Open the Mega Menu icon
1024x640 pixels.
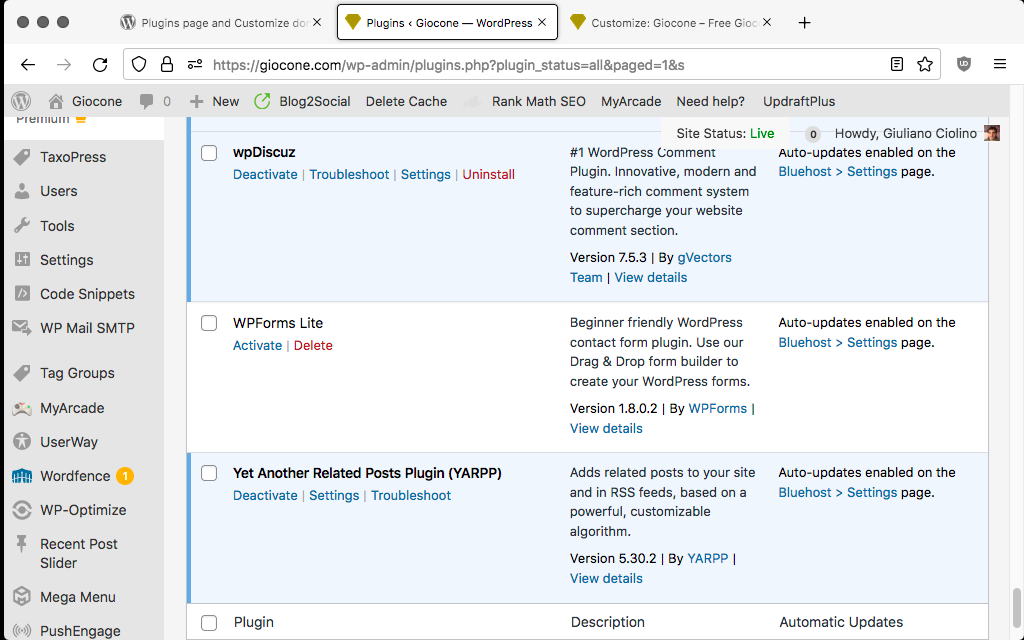22,596
